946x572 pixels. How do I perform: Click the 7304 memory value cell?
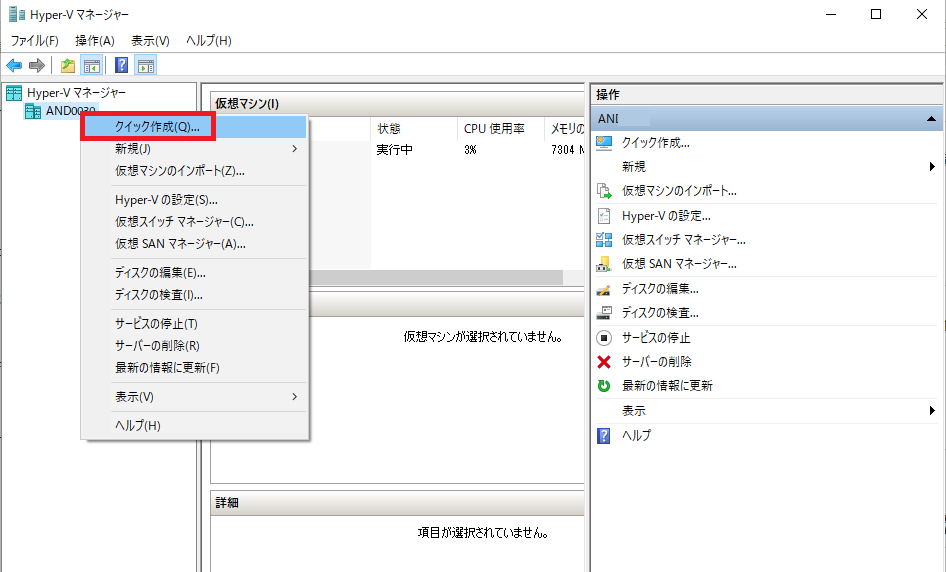tap(567, 150)
